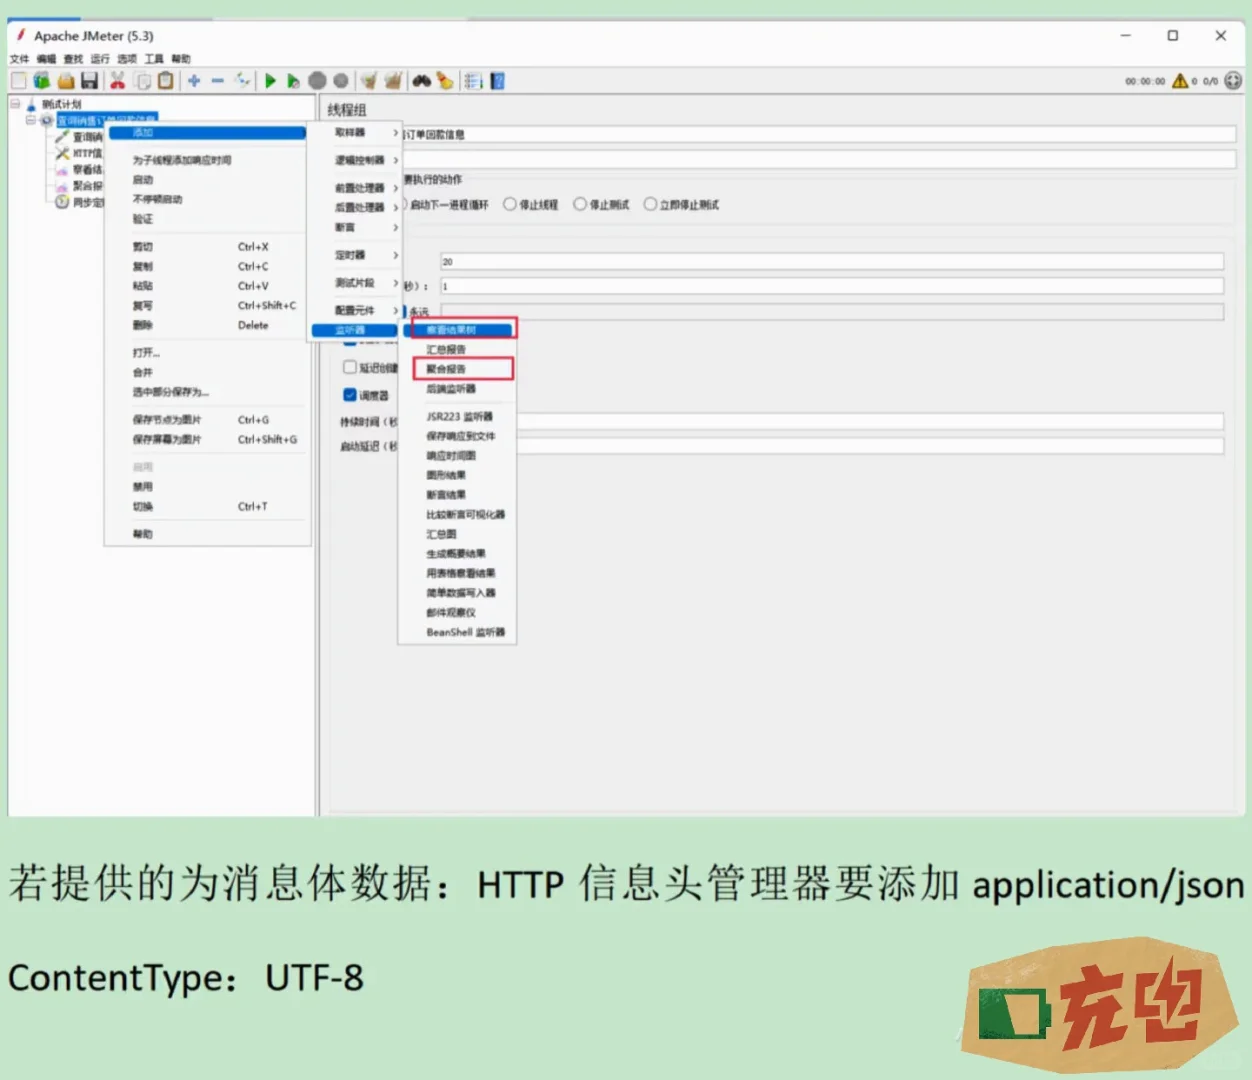Save the test plan via floppy icon
Image resolution: width=1252 pixels, height=1080 pixels.
pos(90,81)
